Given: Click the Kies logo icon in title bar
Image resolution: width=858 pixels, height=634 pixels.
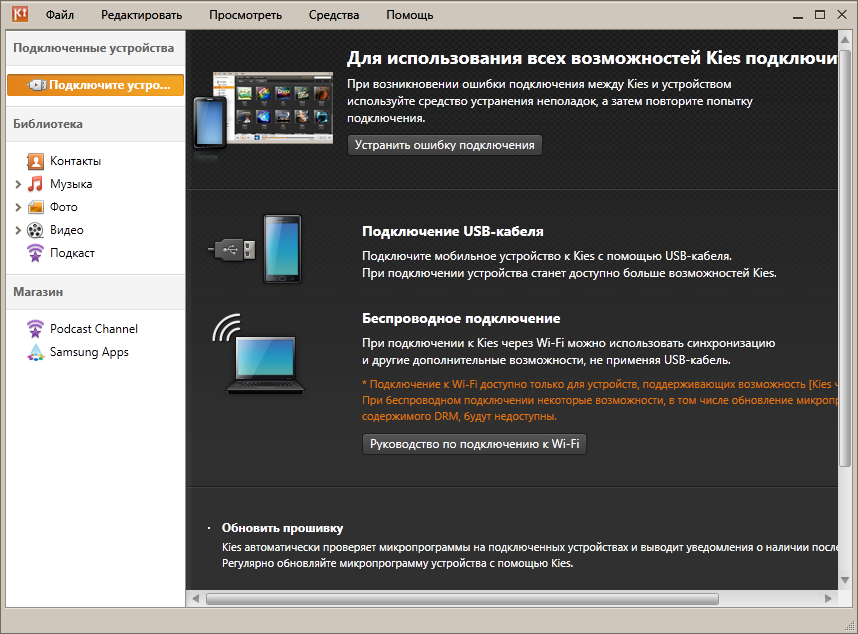Looking at the screenshot, I should click(20, 14).
